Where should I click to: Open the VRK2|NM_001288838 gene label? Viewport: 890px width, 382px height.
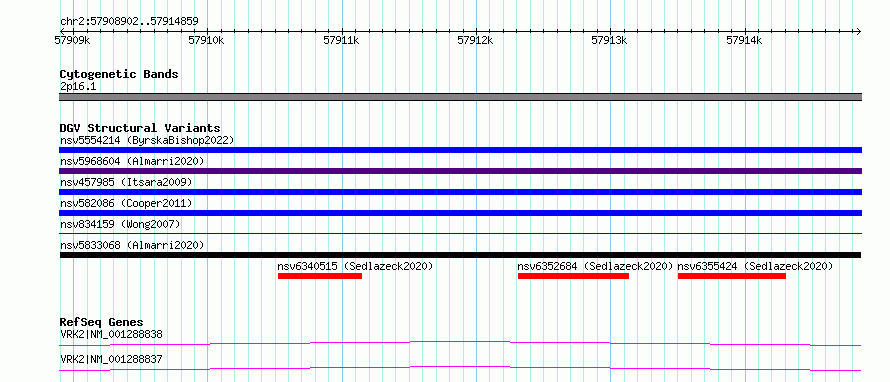[111, 334]
